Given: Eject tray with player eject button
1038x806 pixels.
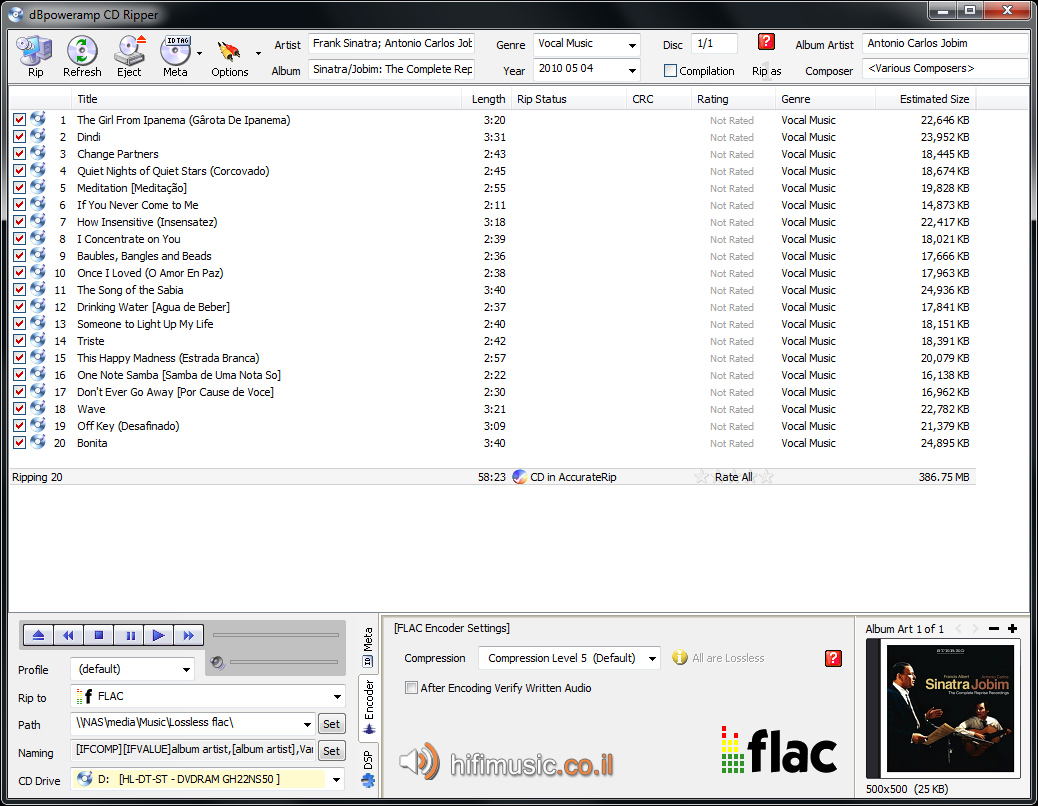Looking at the screenshot, I should 38,635.
